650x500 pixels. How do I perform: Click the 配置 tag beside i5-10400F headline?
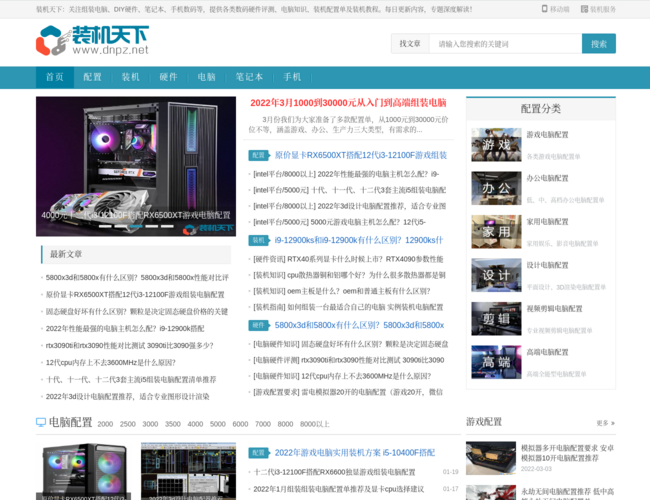point(259,453)
